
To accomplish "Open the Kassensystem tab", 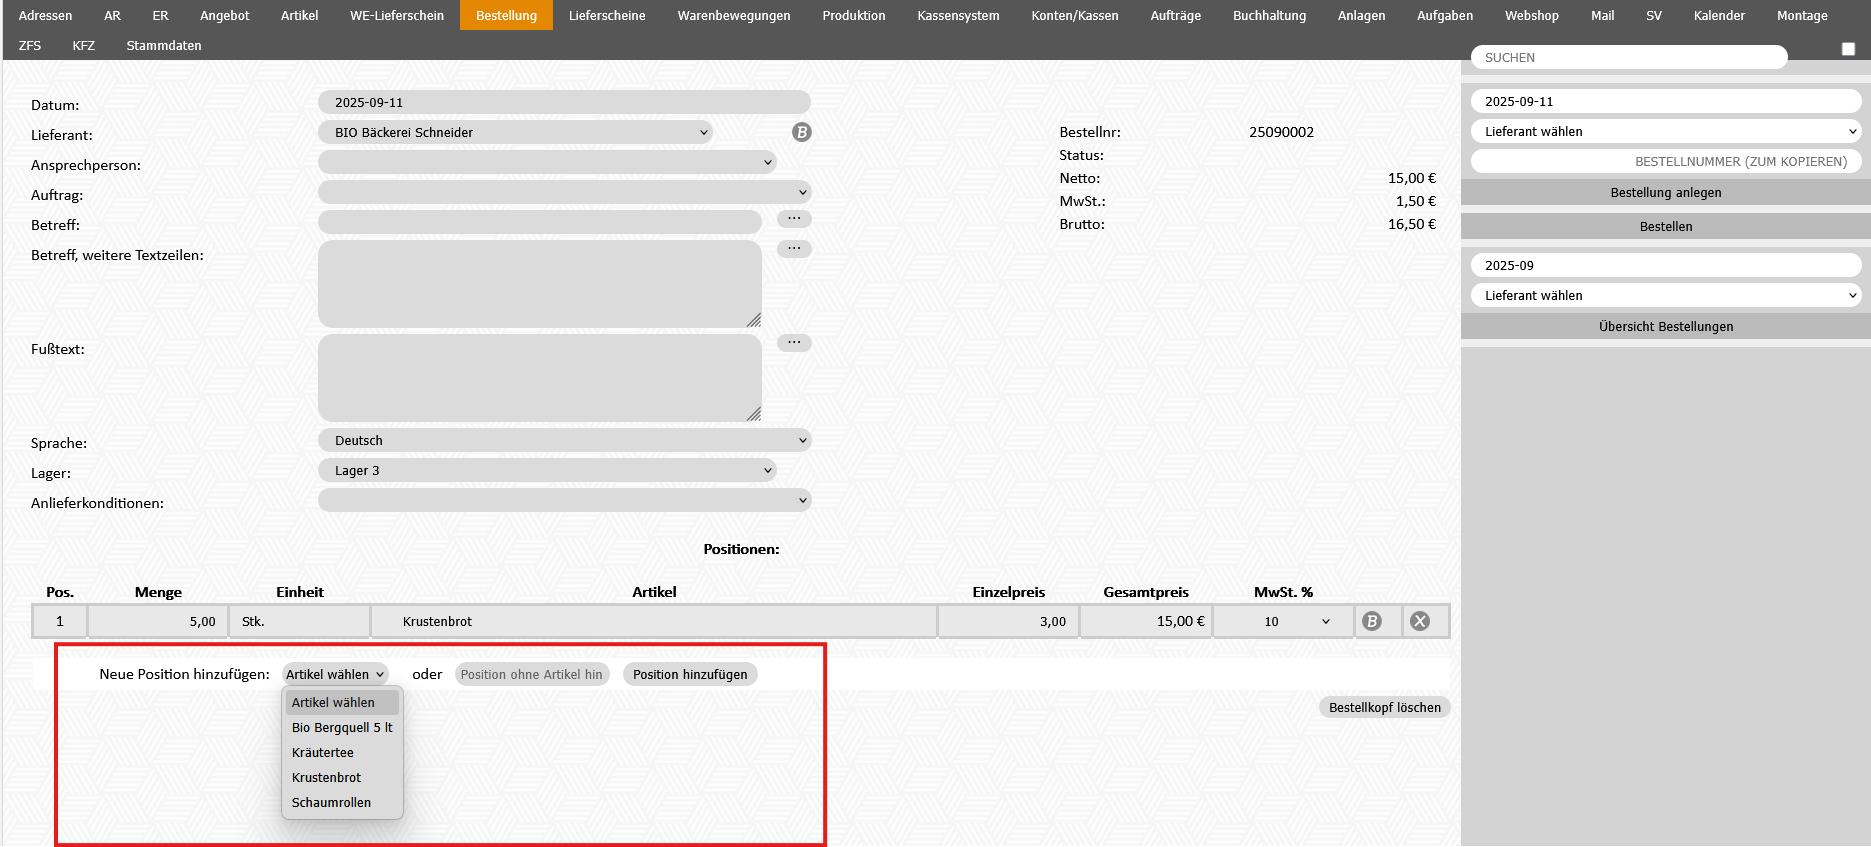I will point(958,15).
